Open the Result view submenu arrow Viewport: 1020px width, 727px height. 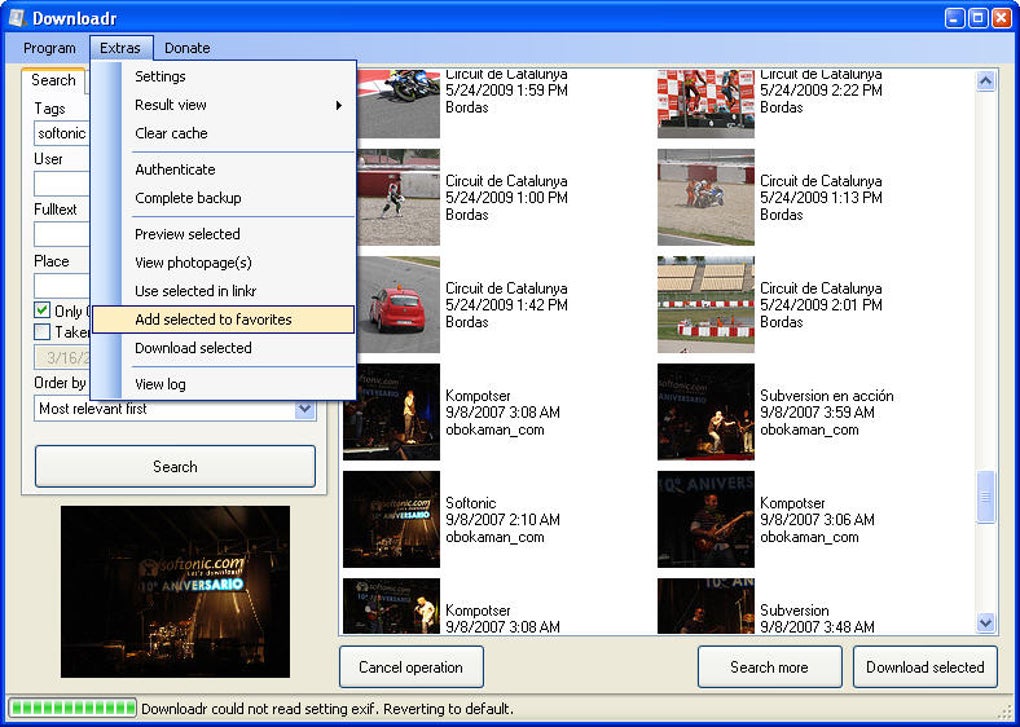(x=338, y=105)
